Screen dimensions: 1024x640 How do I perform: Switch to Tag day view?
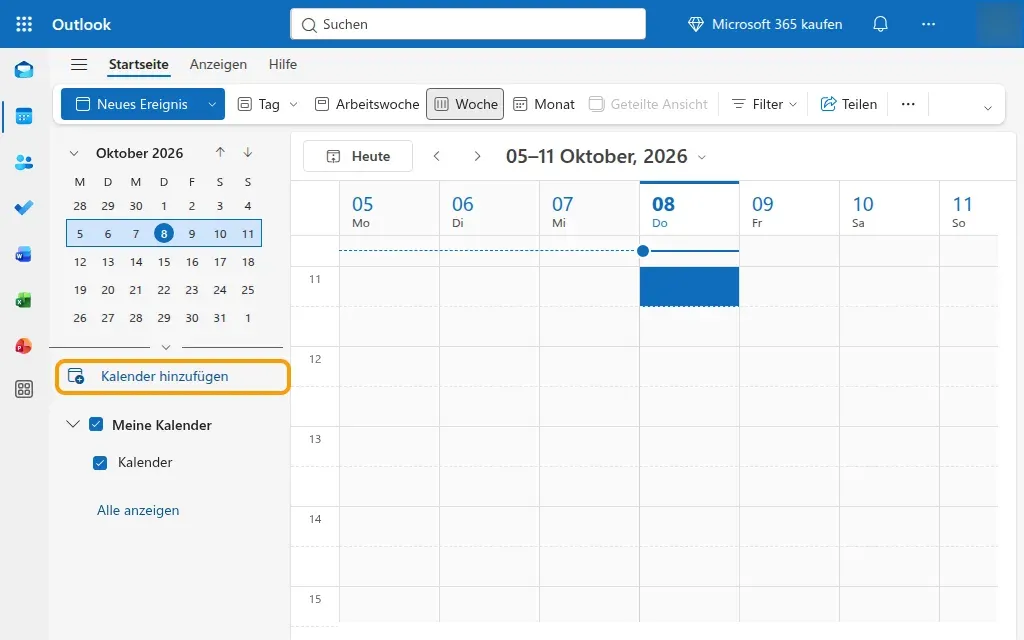click(259, 104)
